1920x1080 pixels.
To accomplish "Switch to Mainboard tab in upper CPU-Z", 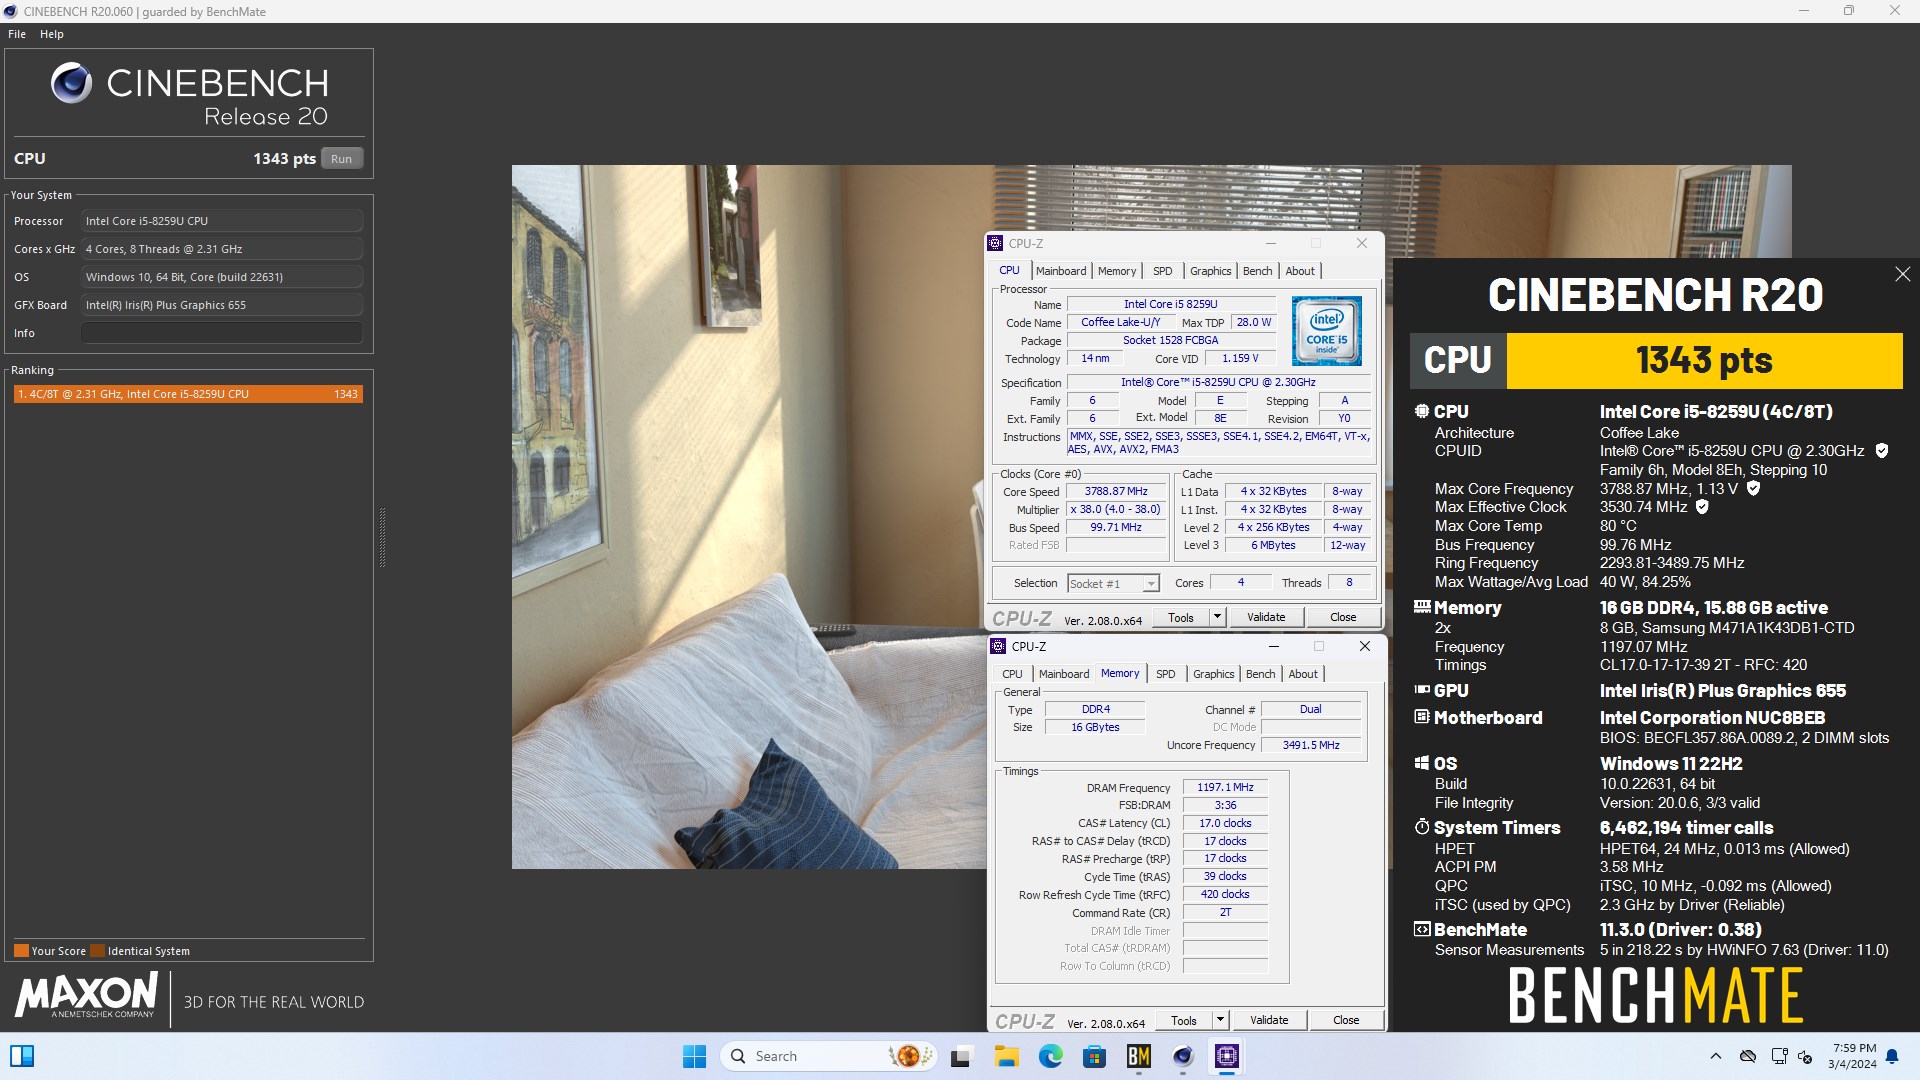I will 1061,271.
